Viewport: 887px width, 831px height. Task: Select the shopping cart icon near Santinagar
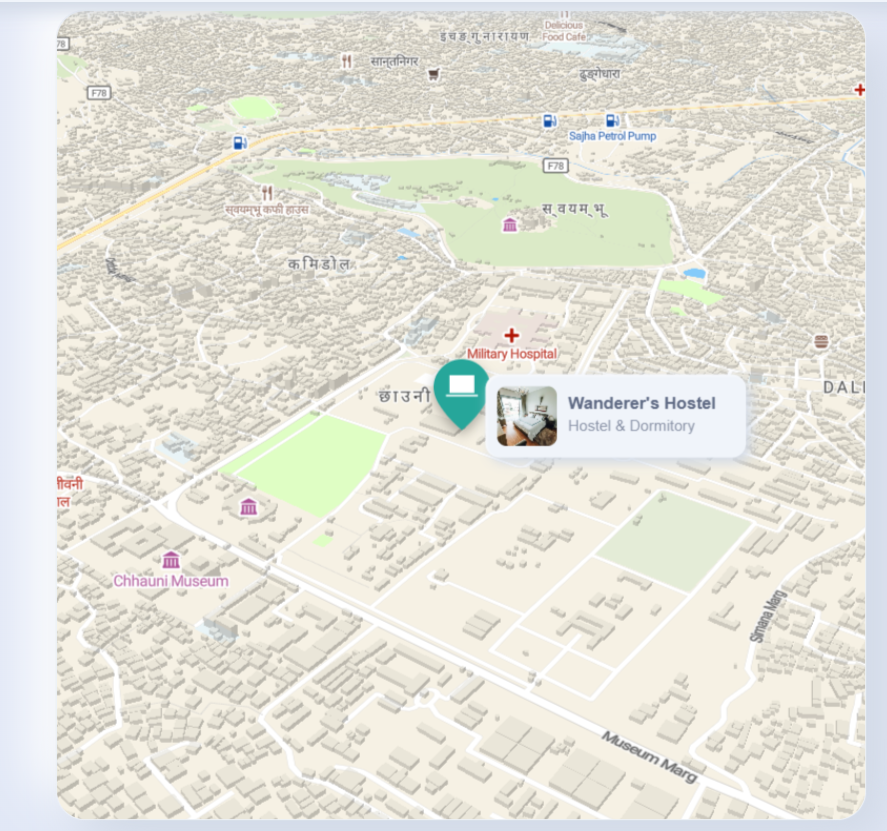click(x=433, y=74)
